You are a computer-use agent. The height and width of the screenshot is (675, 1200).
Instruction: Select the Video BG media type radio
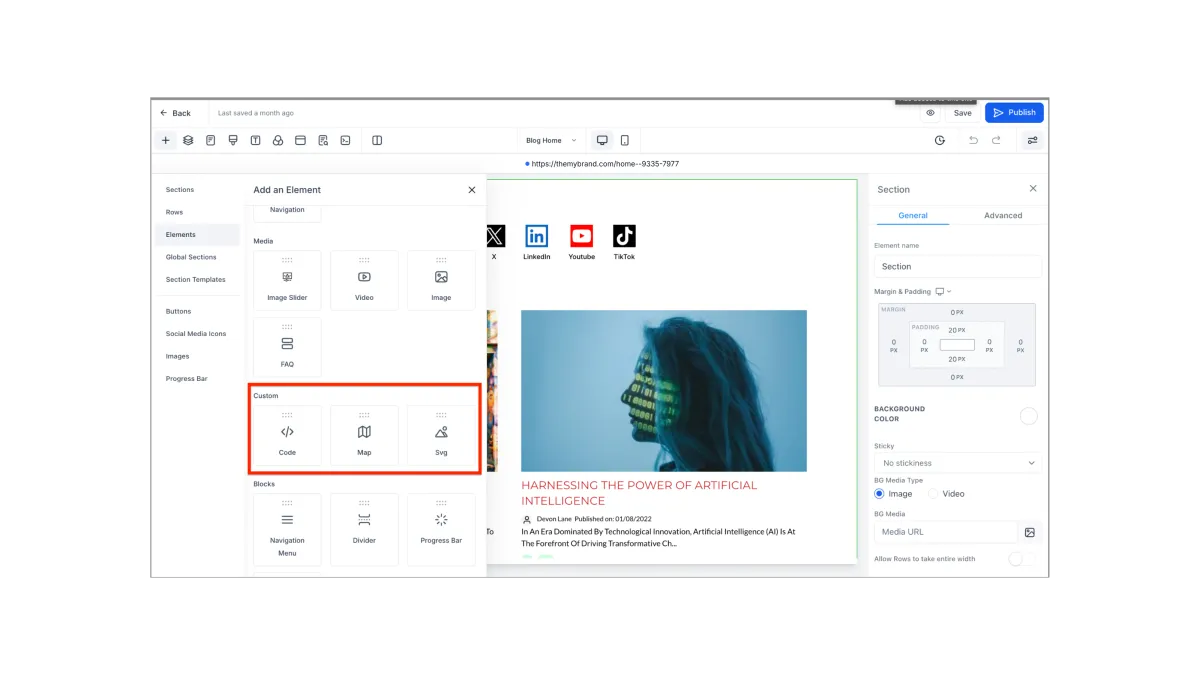click(x=933, y=494)
